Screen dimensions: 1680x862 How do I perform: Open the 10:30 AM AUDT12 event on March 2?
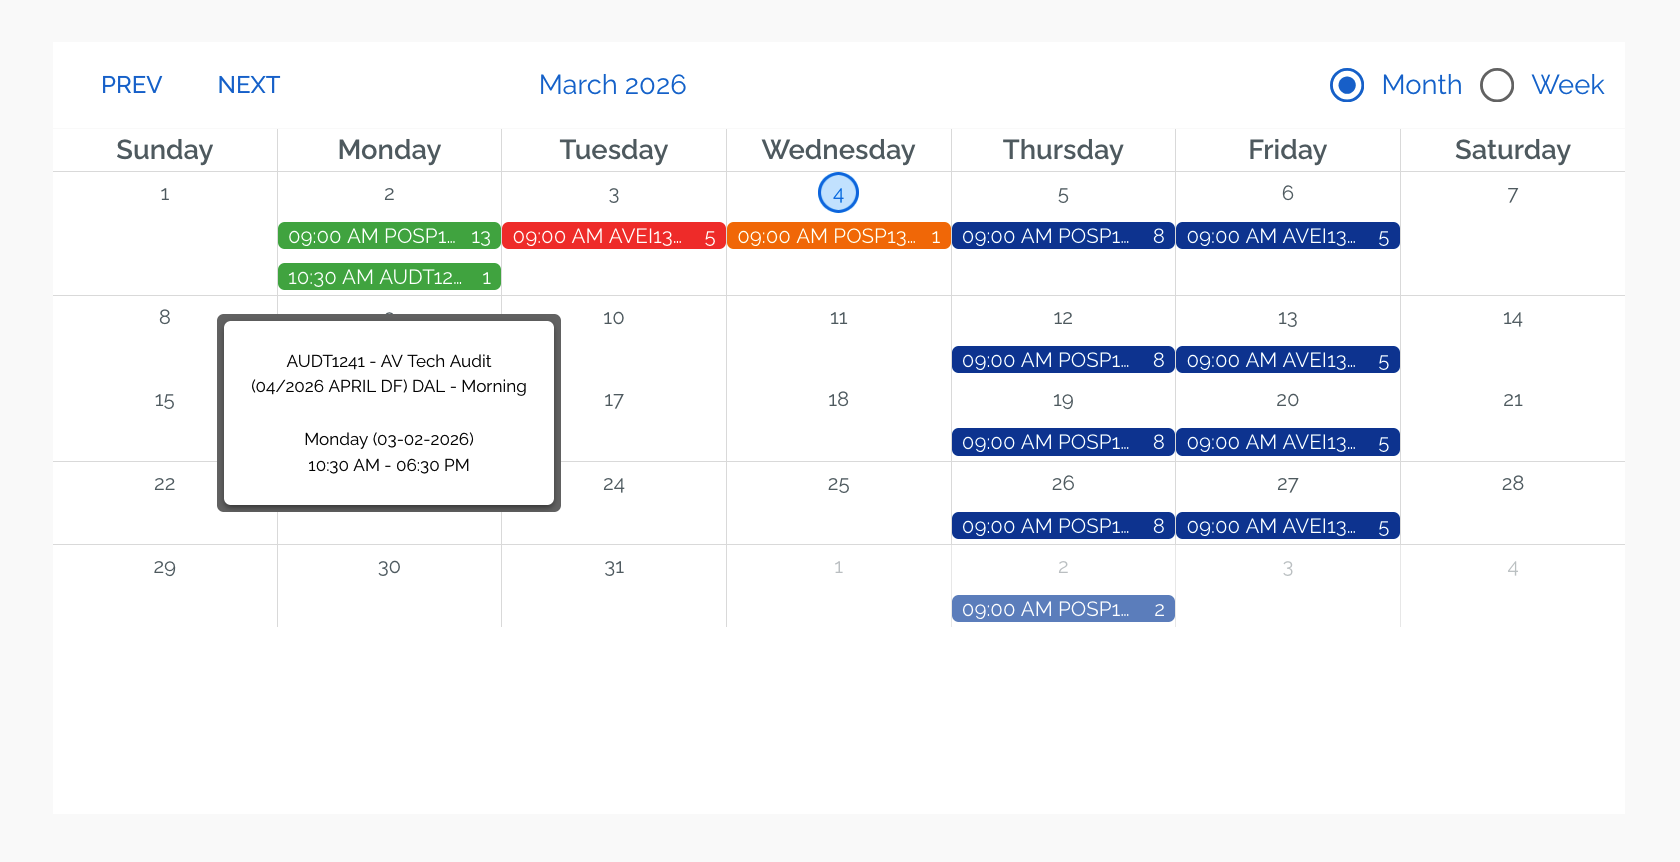pyautogui.click(x=389, y=276)
